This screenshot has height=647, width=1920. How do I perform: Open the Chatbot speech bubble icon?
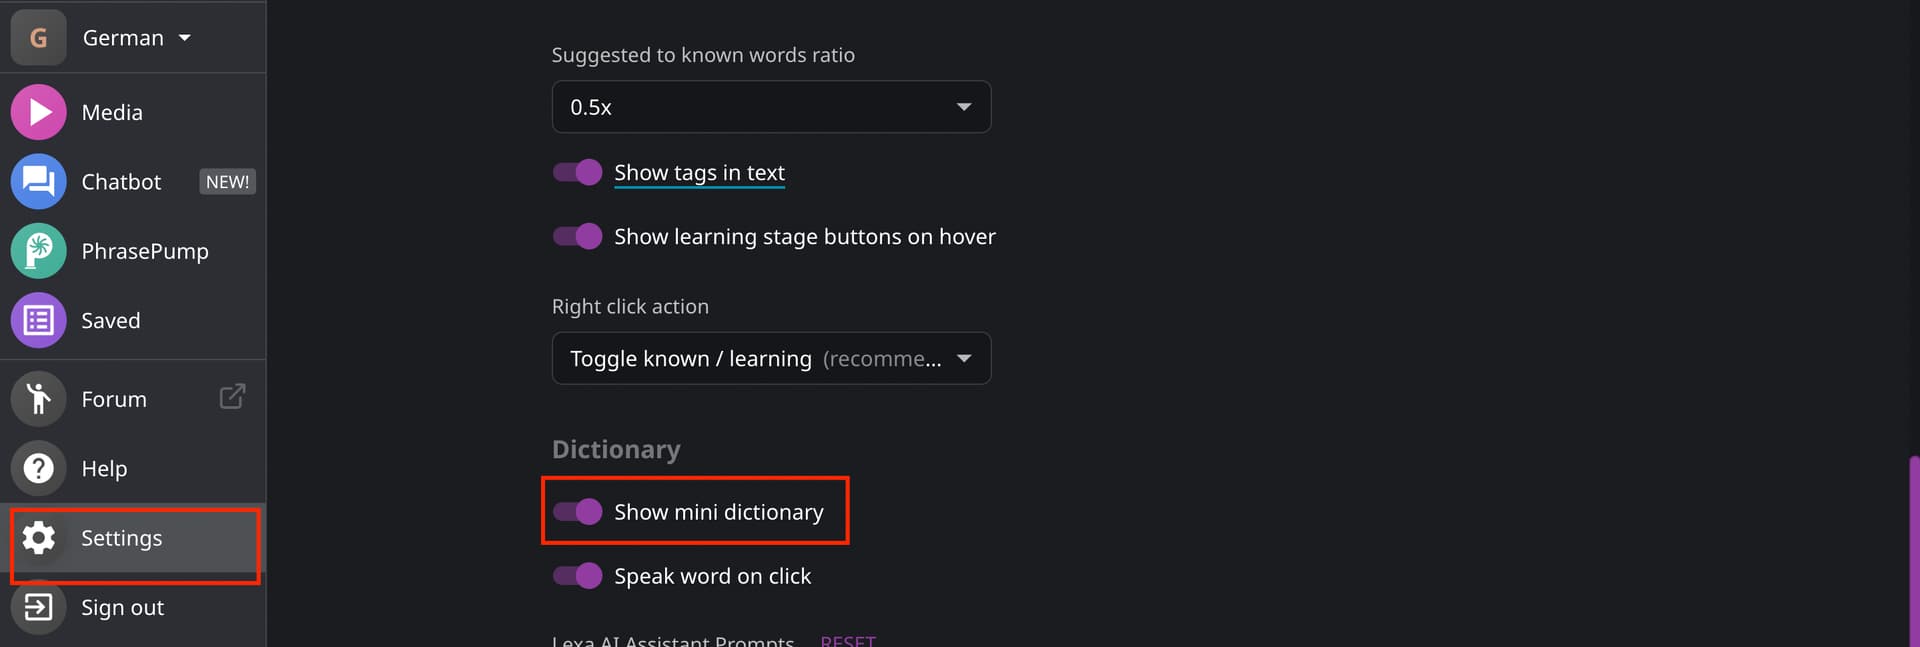(x=38, y=181)
